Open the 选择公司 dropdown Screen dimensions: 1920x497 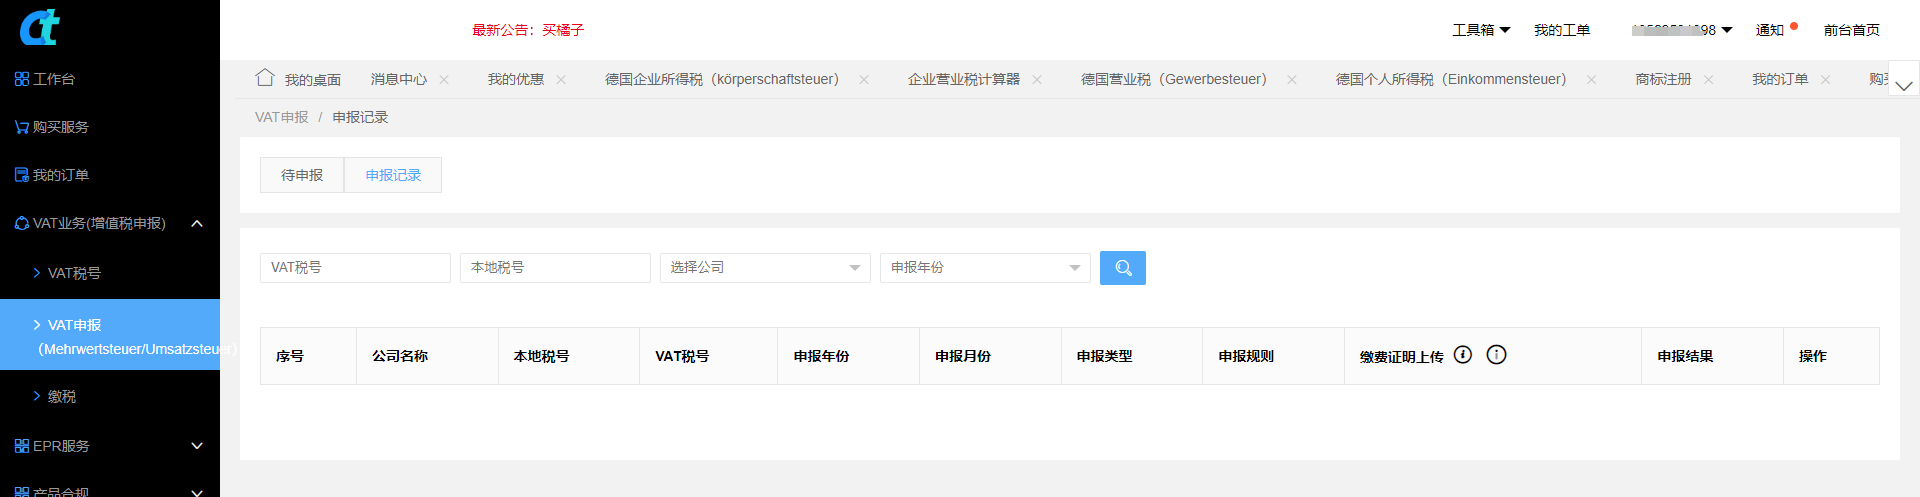(764, 268)
